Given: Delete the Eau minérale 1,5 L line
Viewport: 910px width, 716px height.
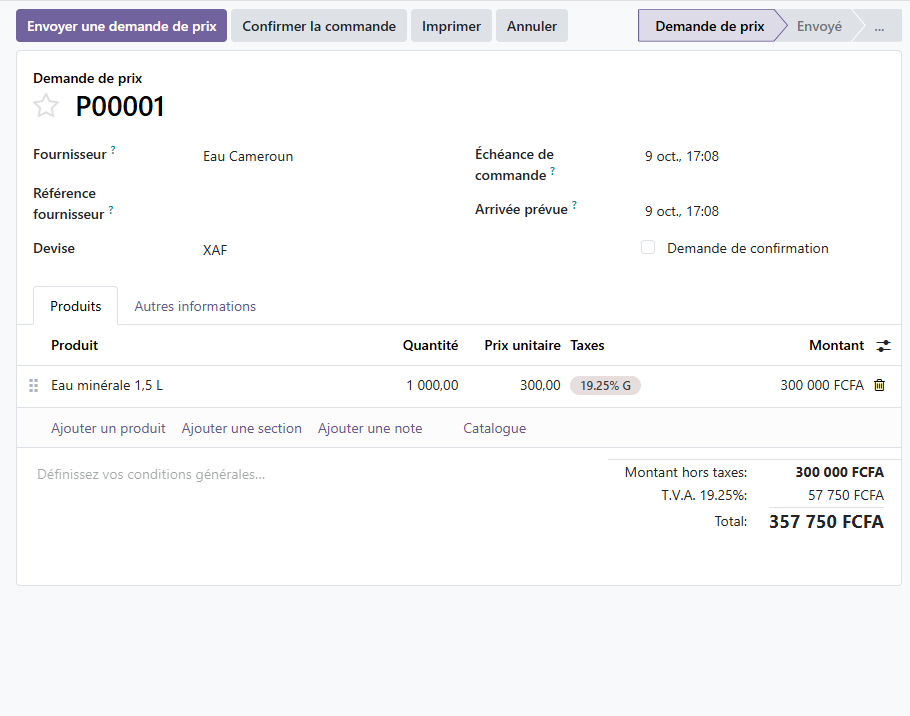Looking at the screenshot, I should pyautogui.click(x=879, y=385).
